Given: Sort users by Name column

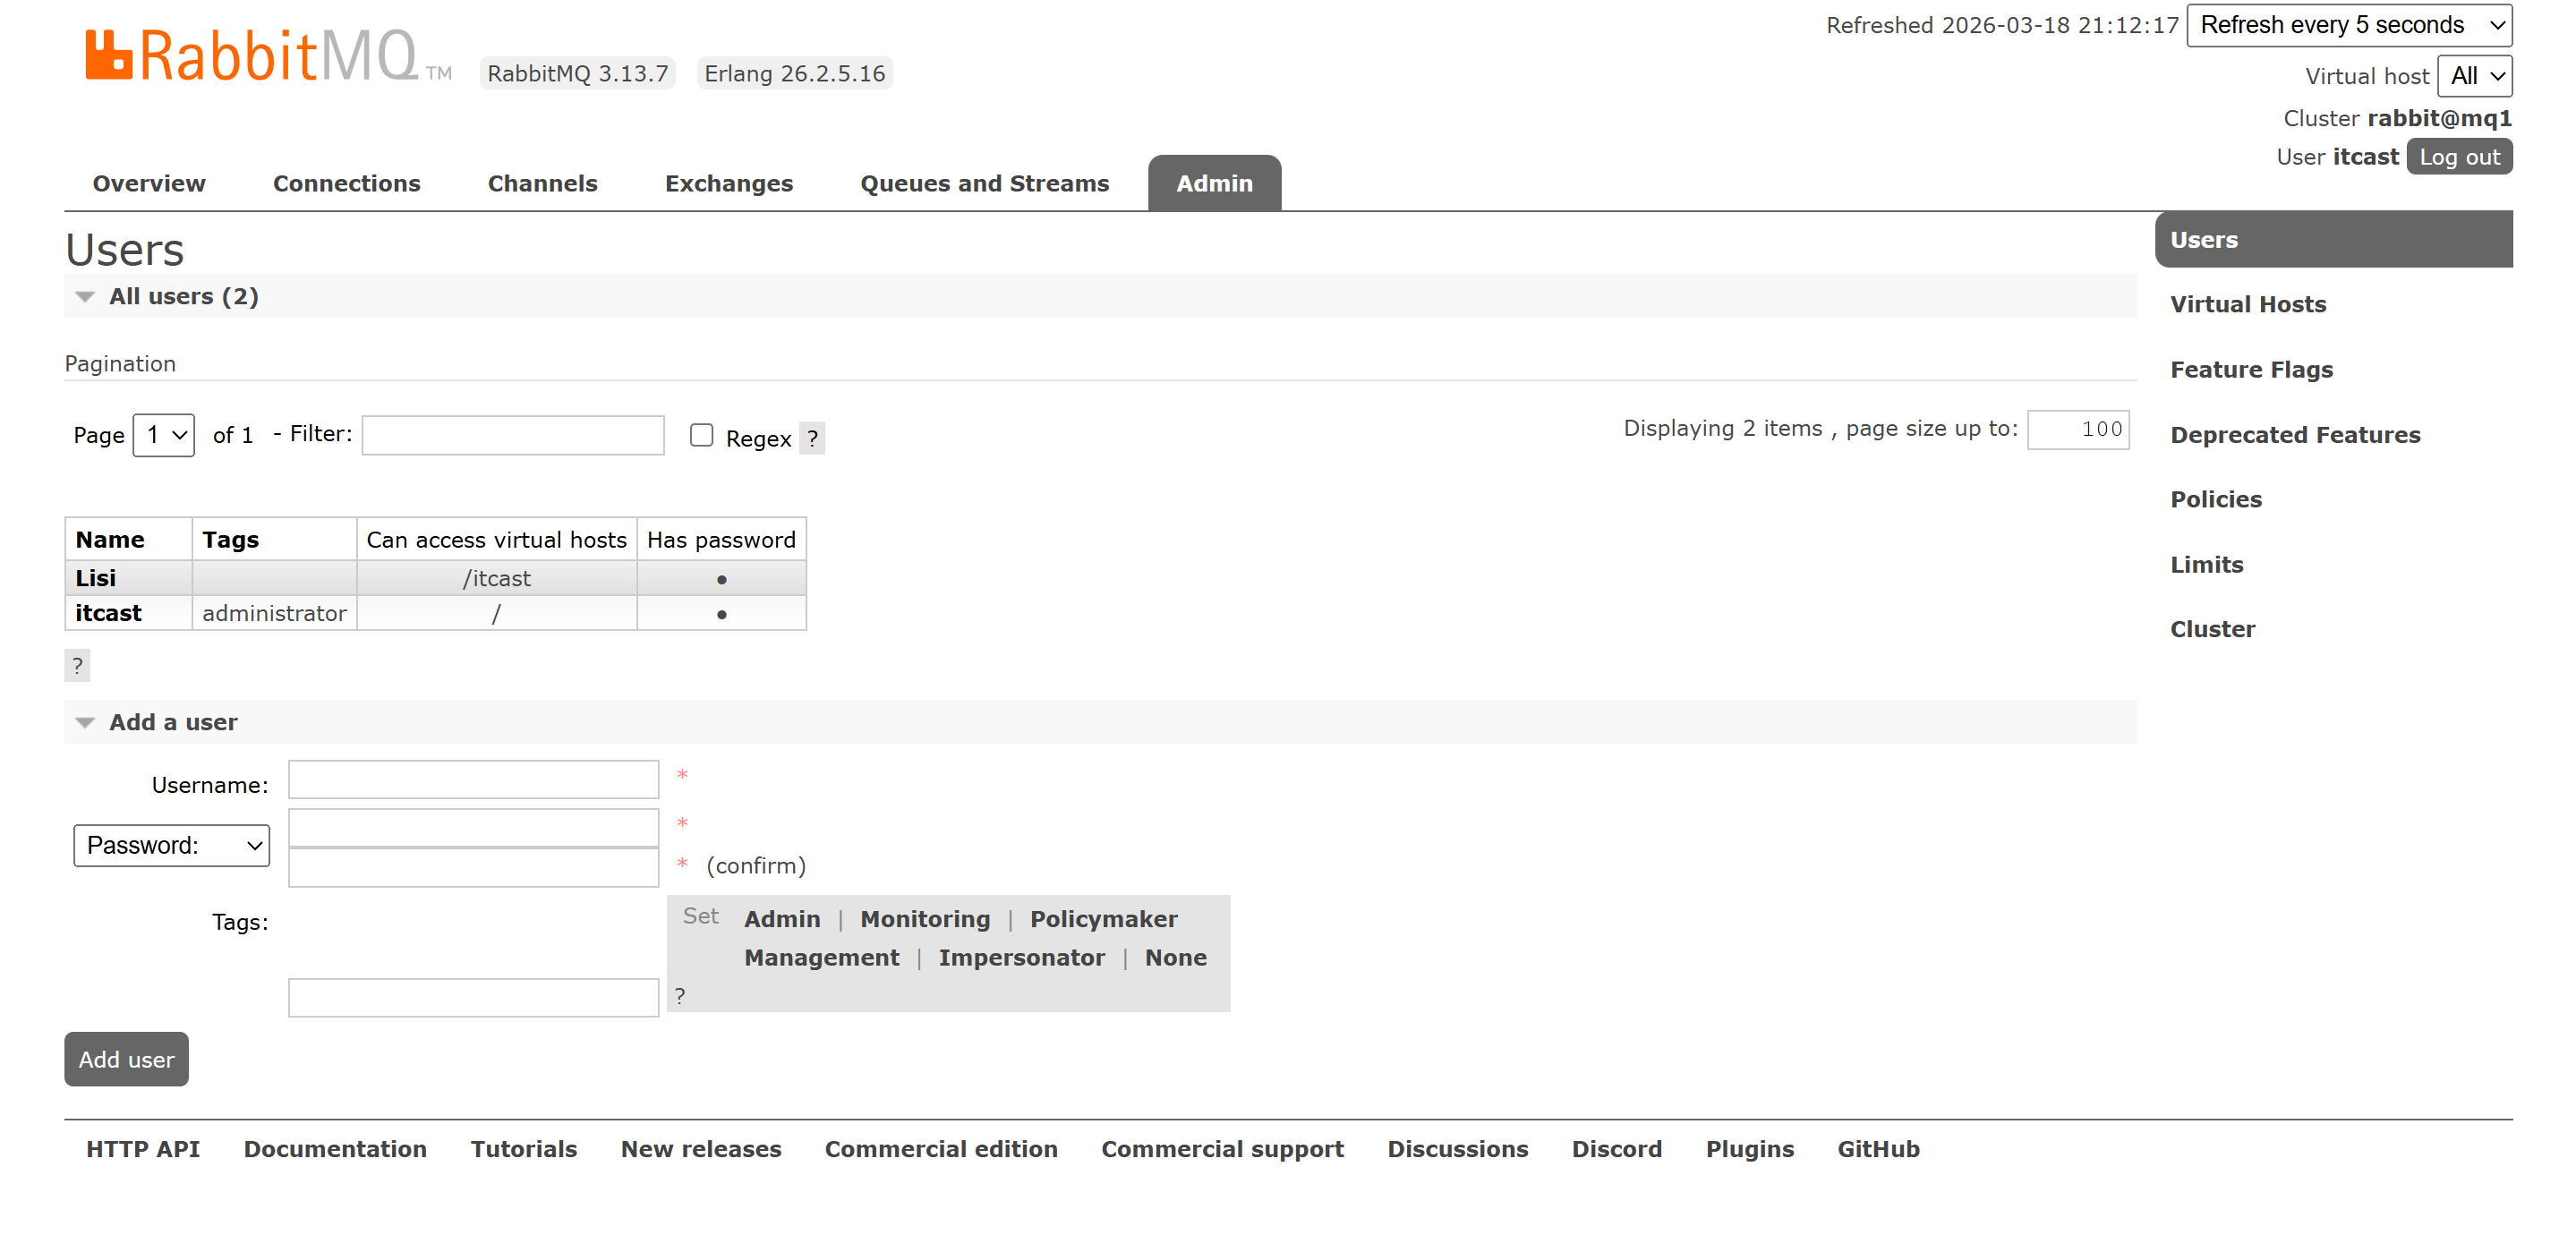Looking at the screenshot, I should [x=110, y=540].
